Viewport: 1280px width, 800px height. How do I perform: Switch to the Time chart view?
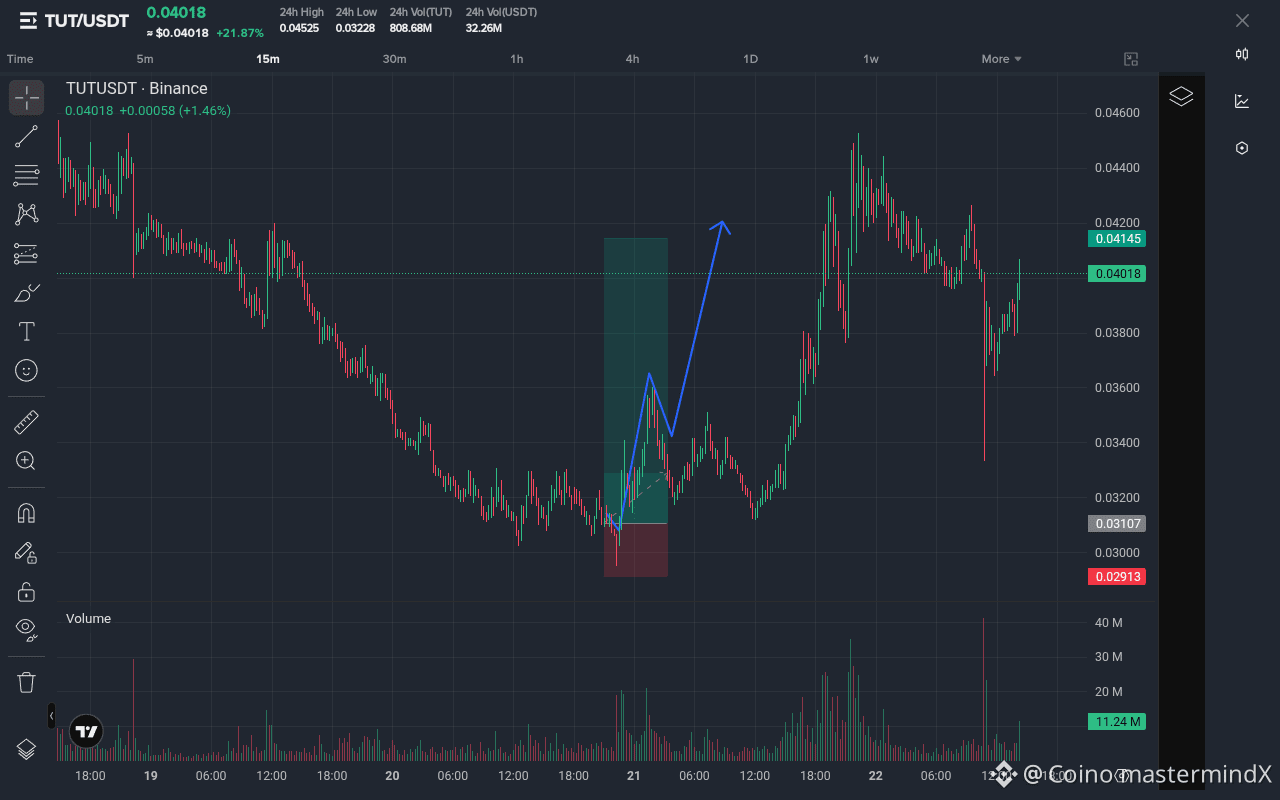[x=20, y=59]
